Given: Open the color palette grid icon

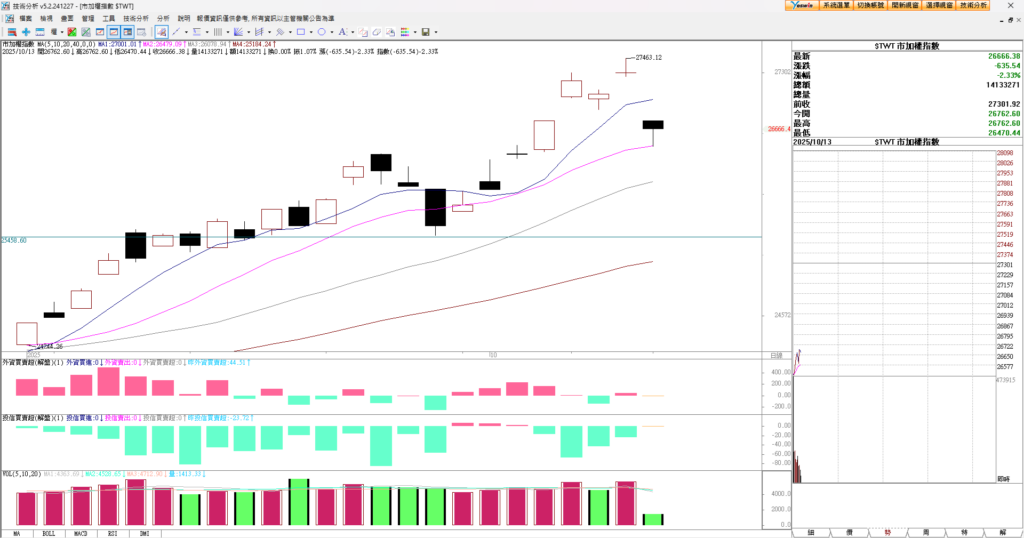Looking at the screenshot, I should pos(404,32).
